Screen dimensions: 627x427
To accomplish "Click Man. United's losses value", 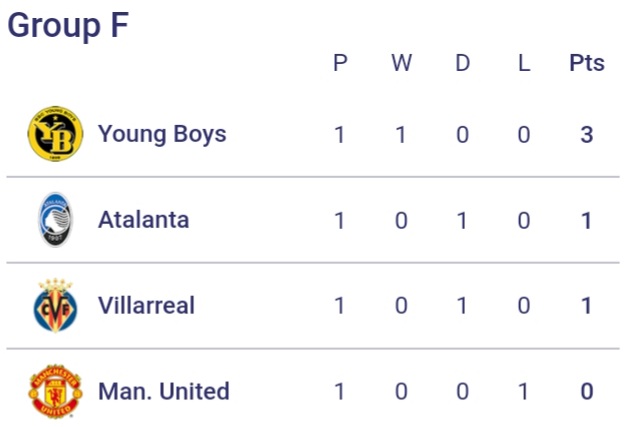I will click(523, 391).
